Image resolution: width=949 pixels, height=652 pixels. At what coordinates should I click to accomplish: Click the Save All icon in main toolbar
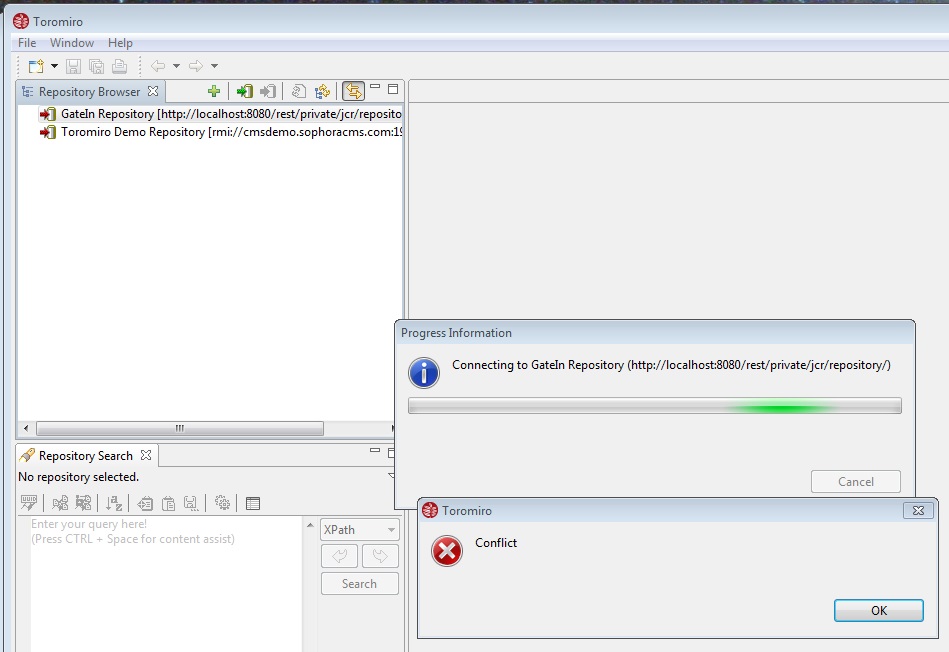pos(96,66)
